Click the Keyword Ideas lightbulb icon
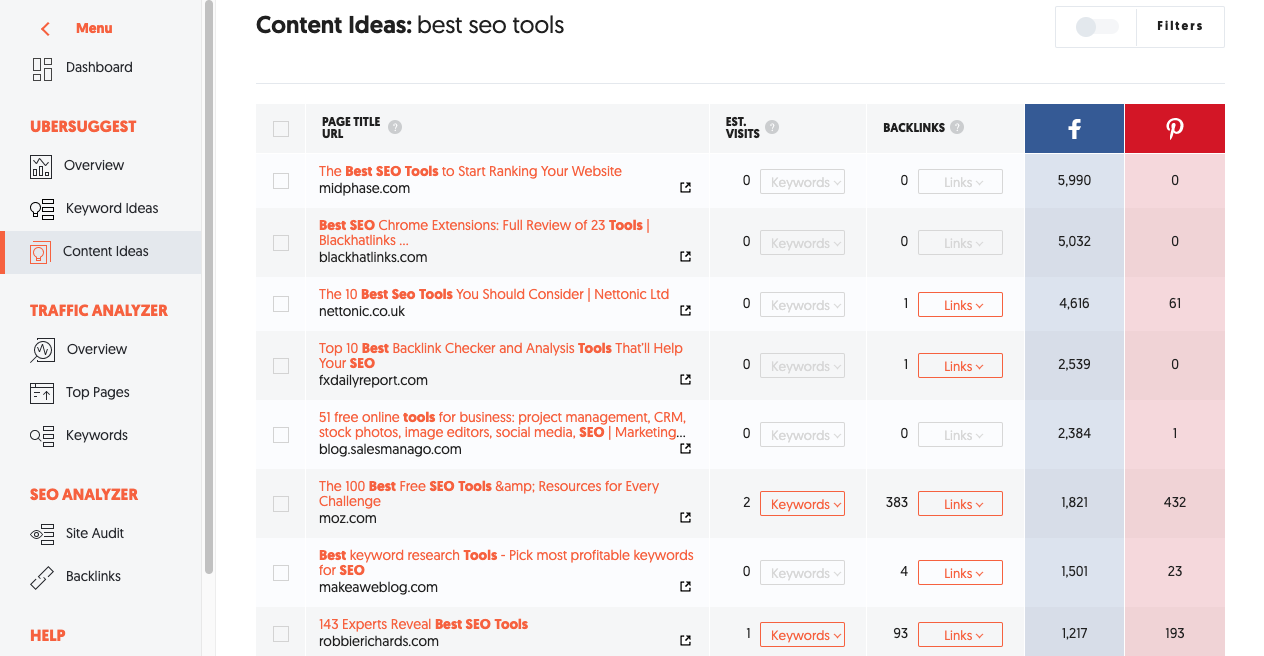Image resolution: width=1264 pixels, height=656 pixels. coord(42,209)
